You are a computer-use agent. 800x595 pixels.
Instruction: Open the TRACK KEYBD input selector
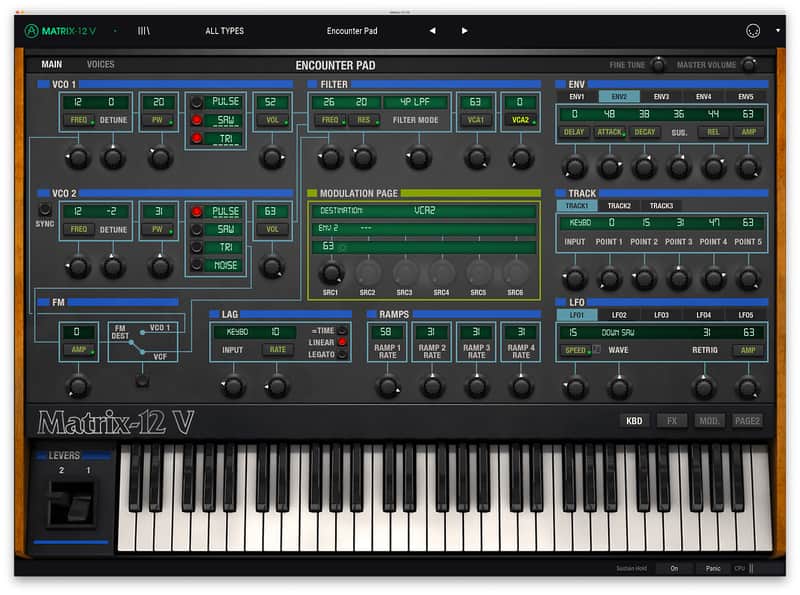pos(580,222)
